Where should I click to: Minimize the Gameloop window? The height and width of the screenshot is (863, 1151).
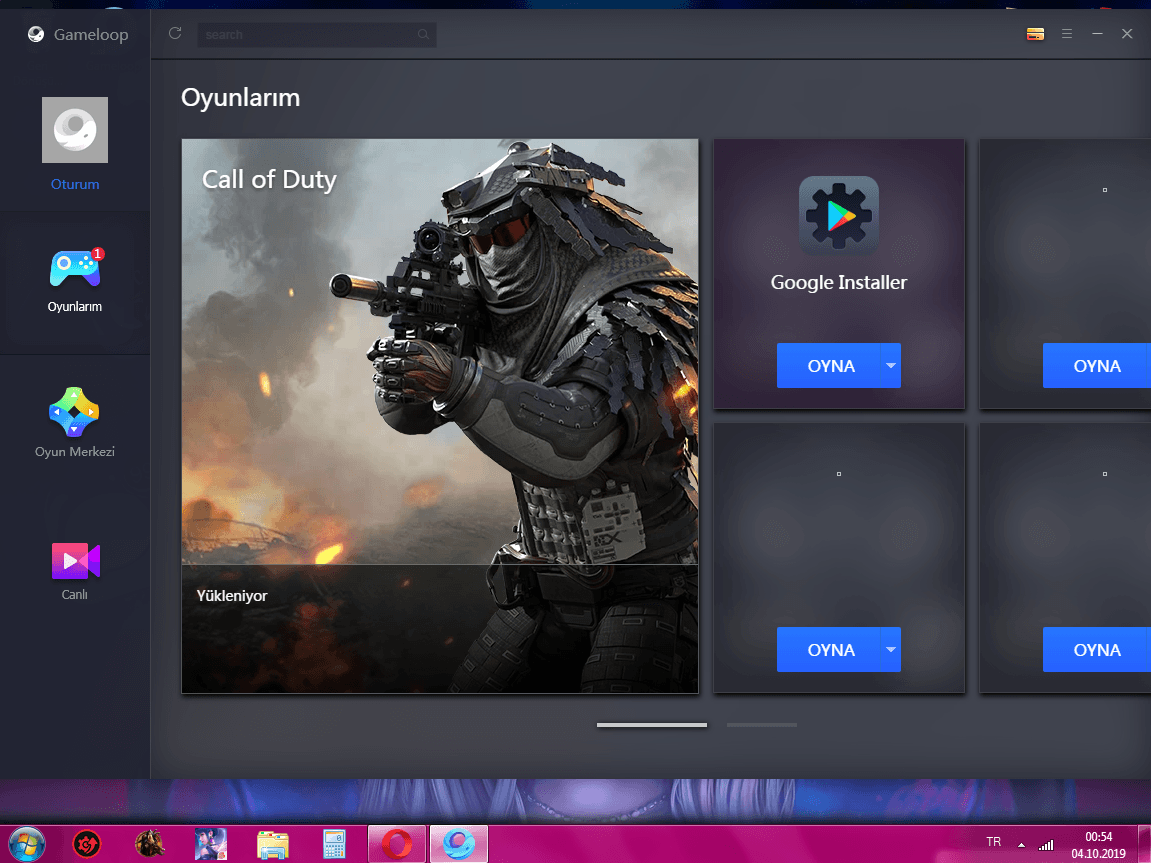coord(1097,34)
